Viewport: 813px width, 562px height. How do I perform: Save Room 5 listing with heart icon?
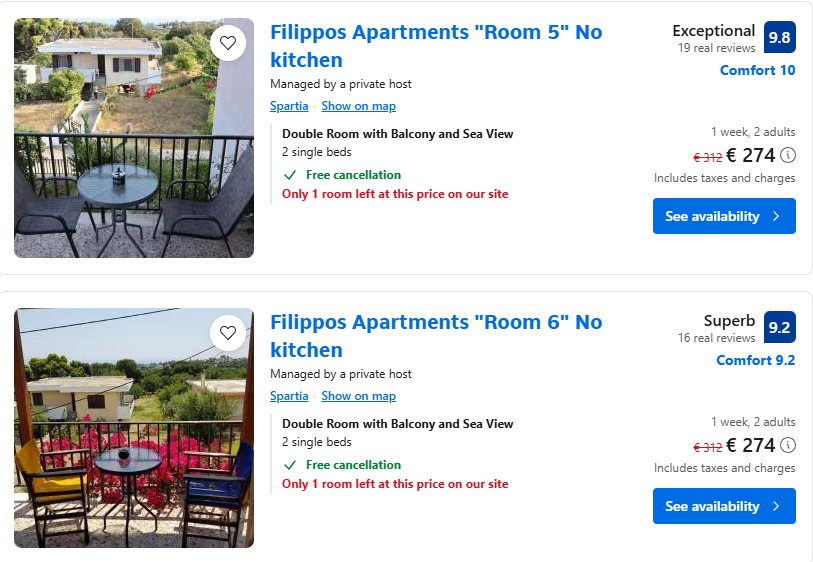[x=228, y=43]
